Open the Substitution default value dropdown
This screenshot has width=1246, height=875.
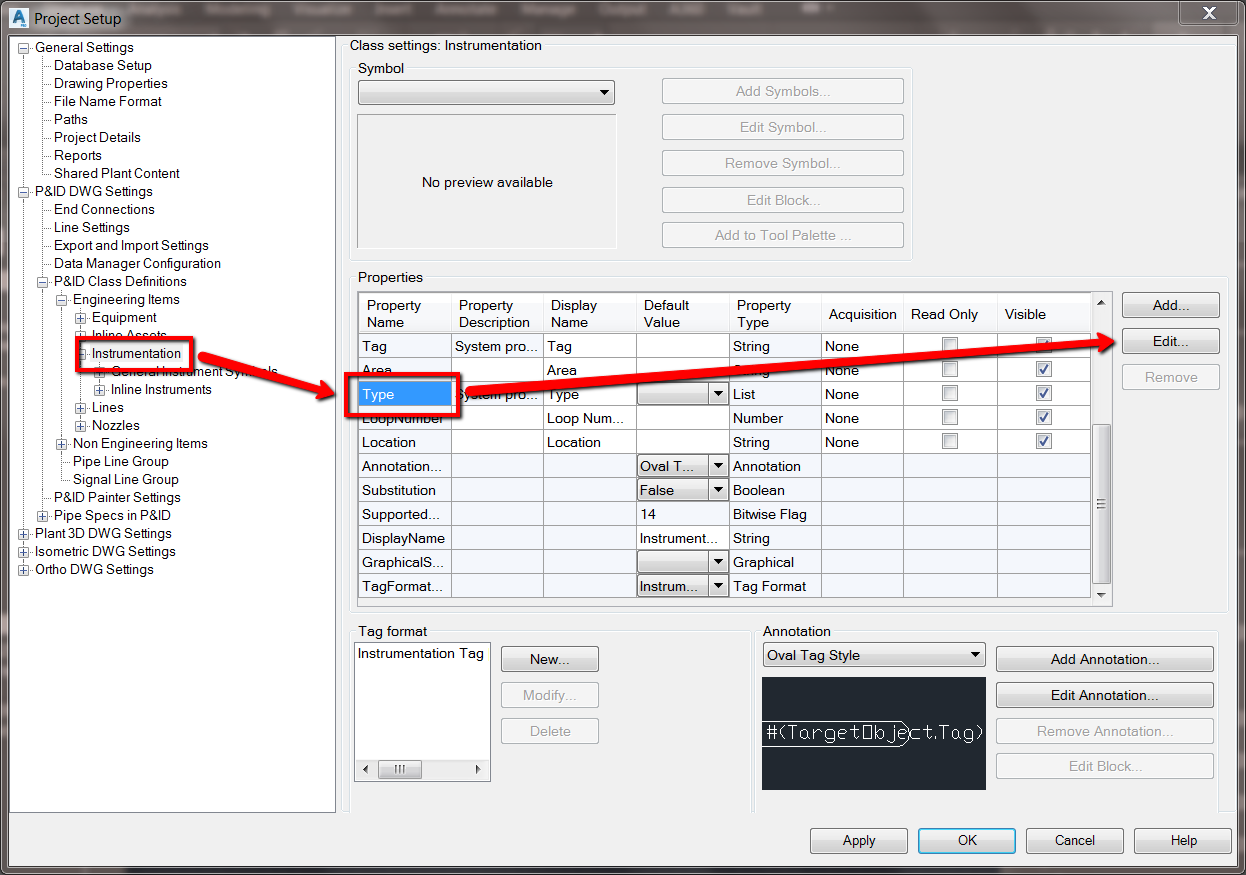tap(718, 489)
